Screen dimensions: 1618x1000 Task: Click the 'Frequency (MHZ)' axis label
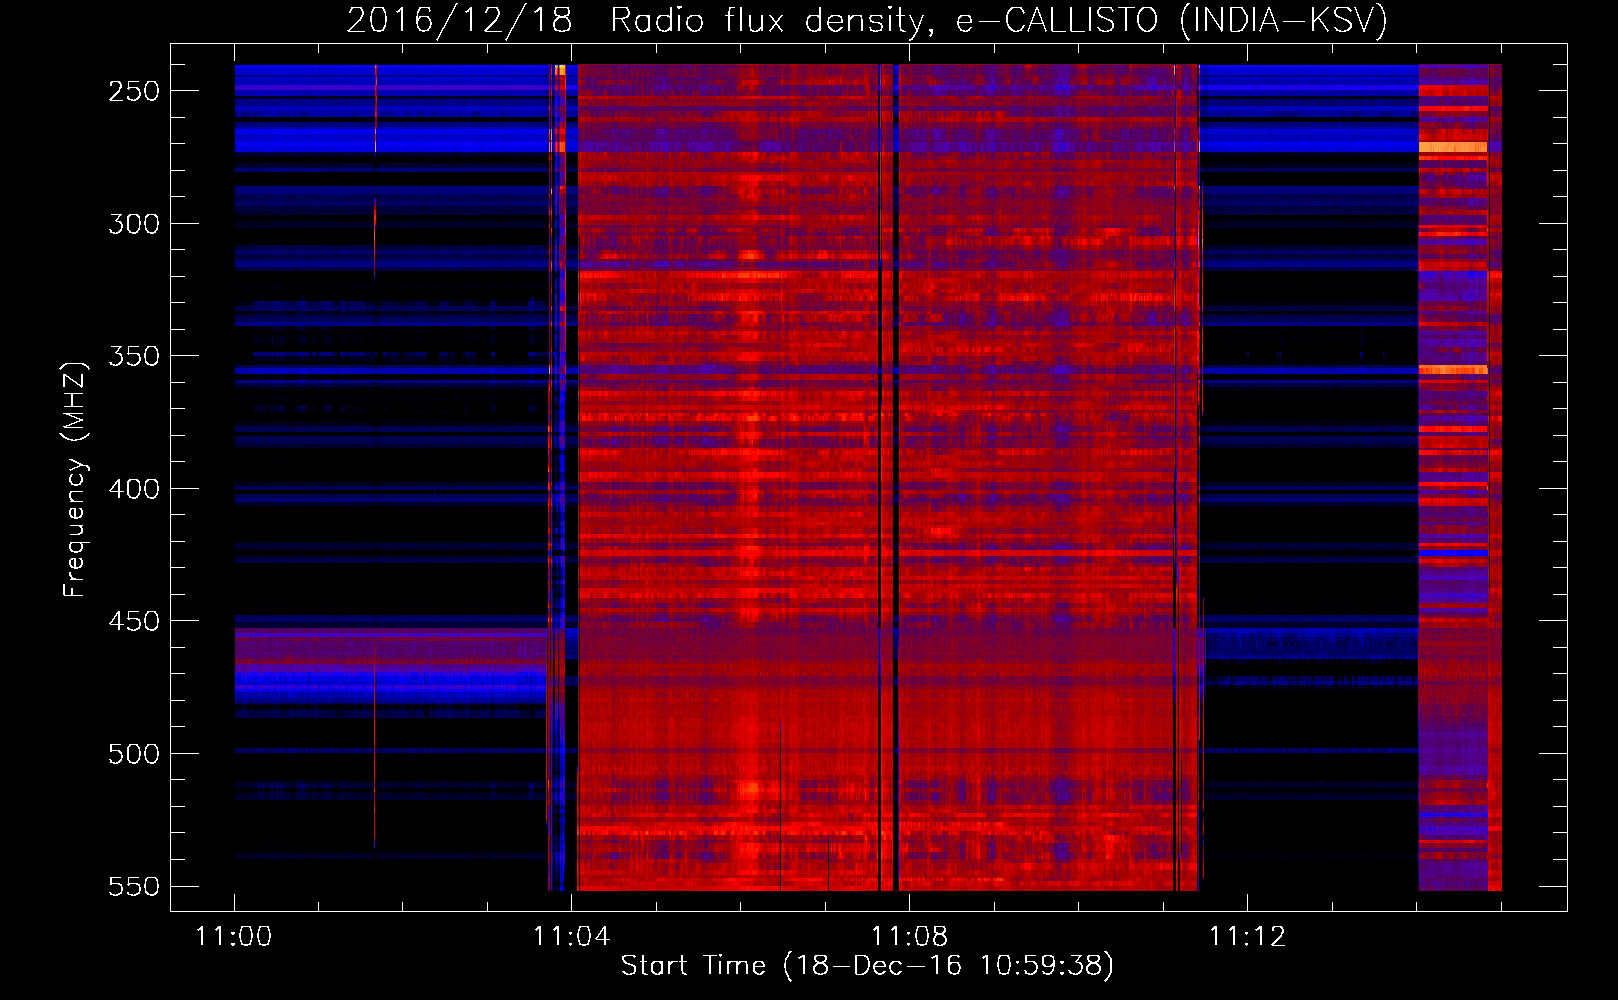click(75, 479)
